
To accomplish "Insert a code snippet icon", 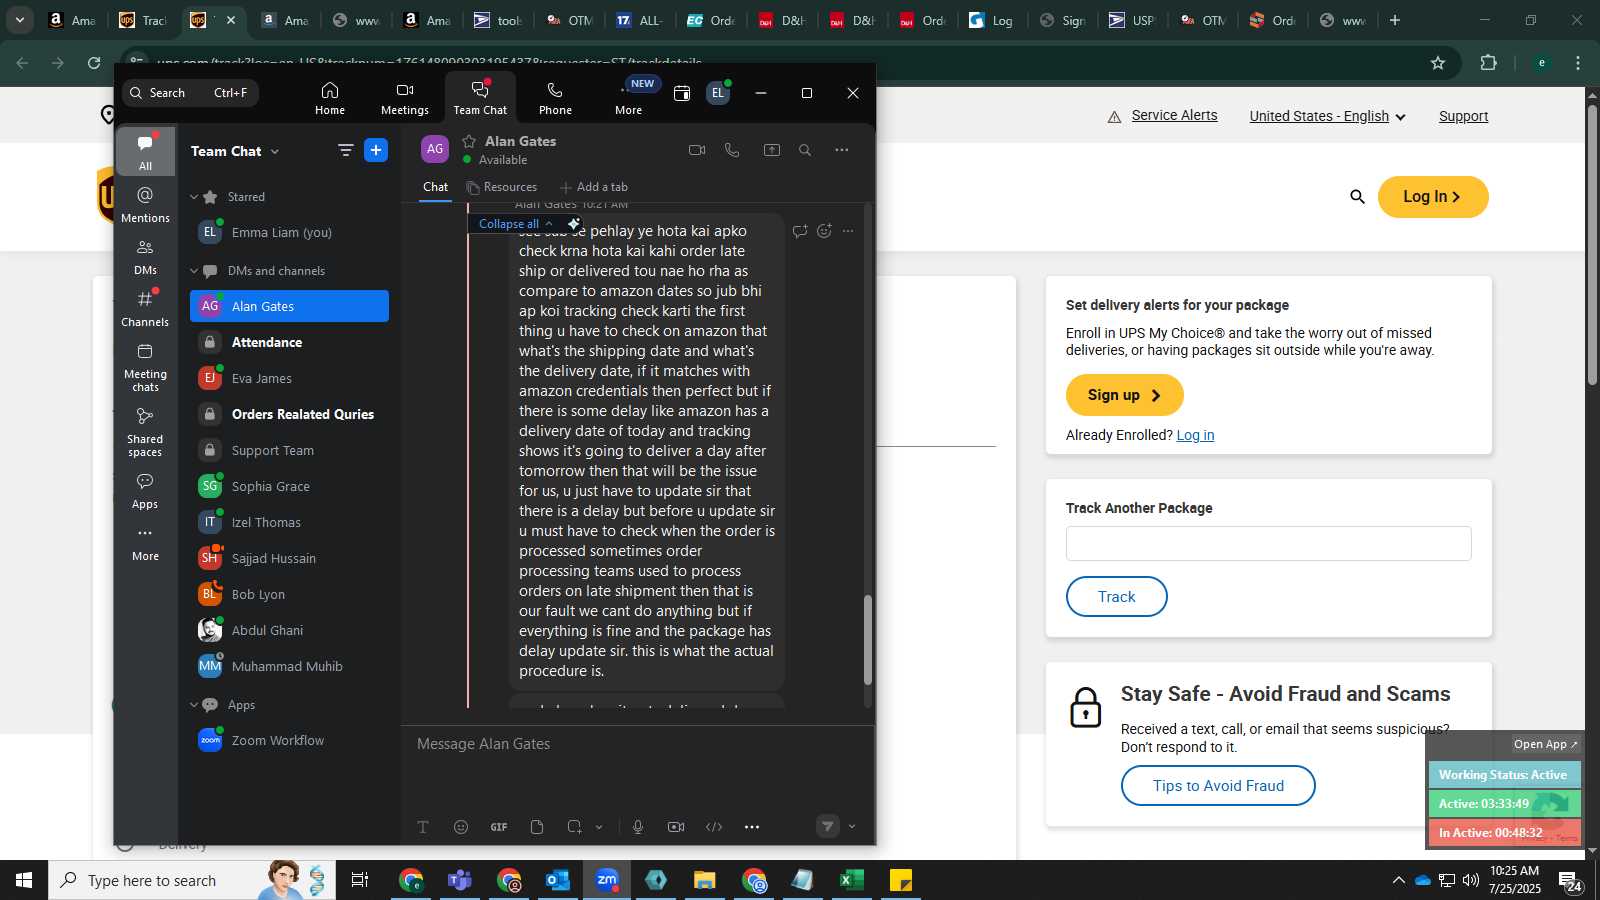I will coord(714,827).
